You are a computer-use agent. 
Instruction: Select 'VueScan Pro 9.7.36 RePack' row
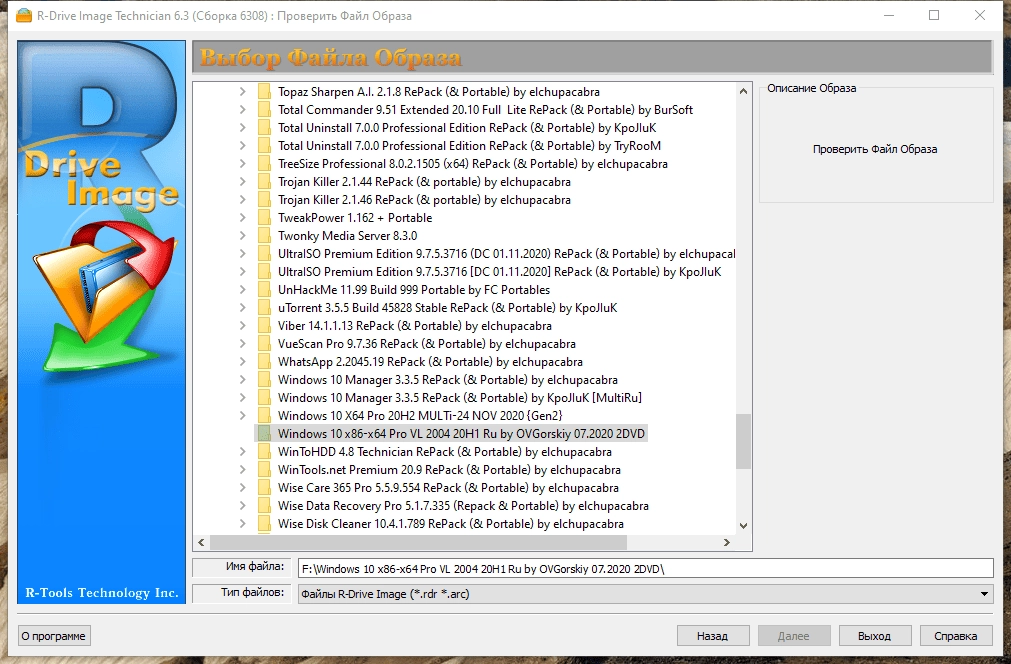pos(427,344)
